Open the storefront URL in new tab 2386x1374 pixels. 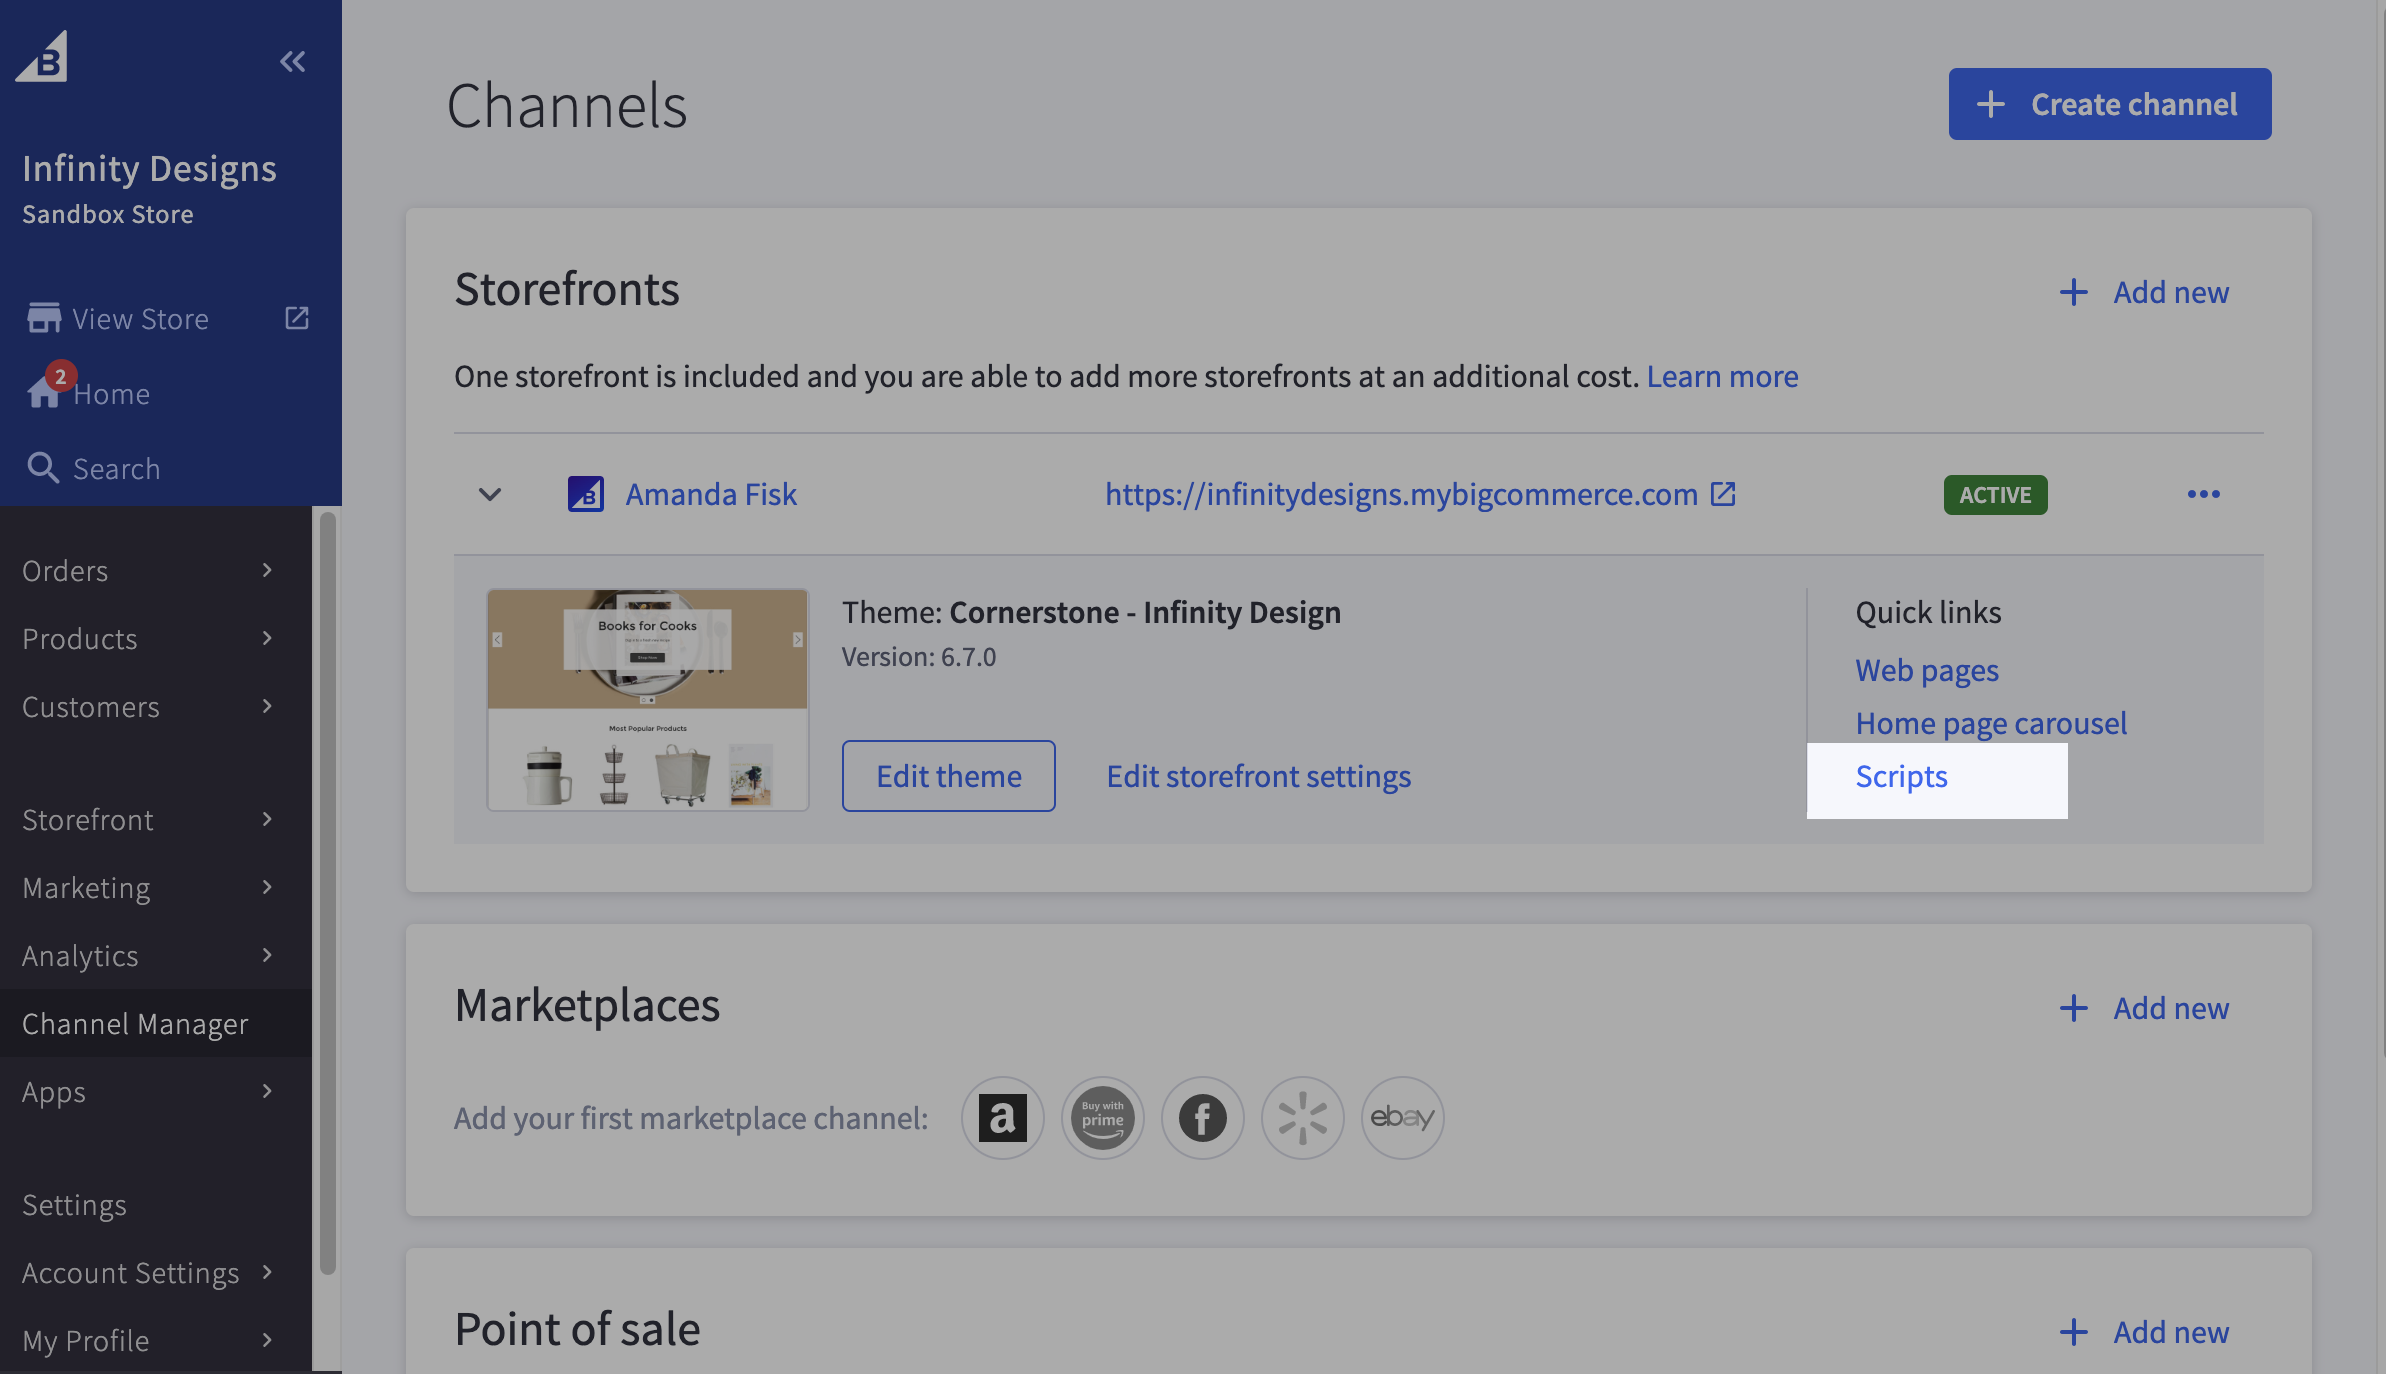1722,493
